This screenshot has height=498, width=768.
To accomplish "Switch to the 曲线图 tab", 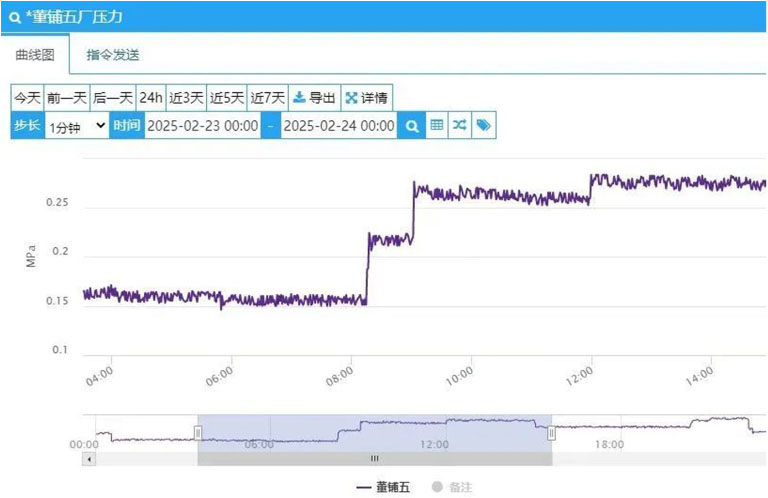I will pyautogui.click(x=35, y=54).
